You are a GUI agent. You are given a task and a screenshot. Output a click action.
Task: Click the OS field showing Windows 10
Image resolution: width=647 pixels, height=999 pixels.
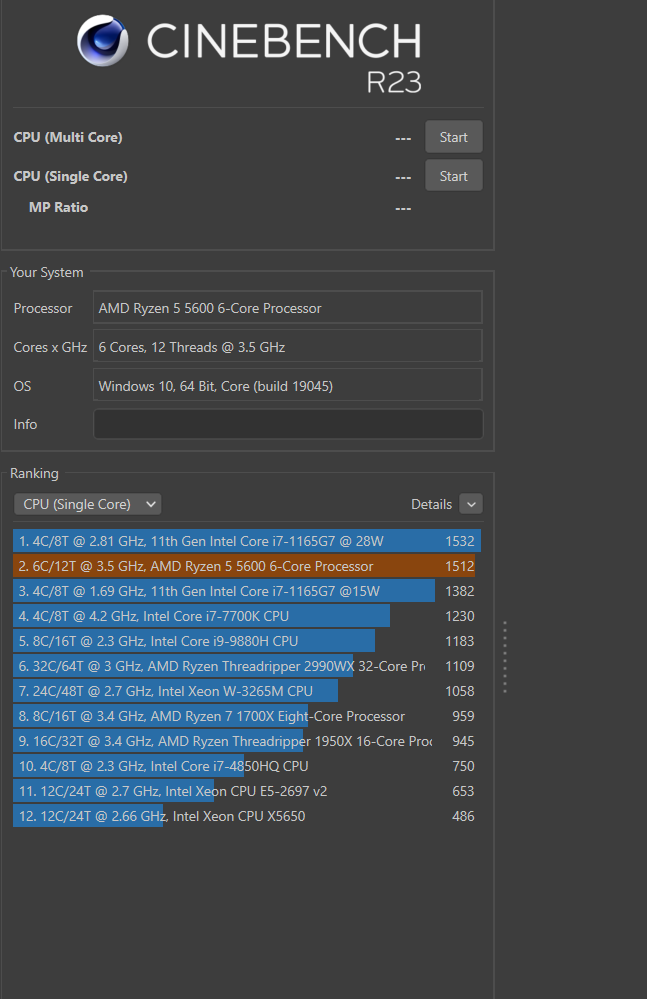point(288,385)
